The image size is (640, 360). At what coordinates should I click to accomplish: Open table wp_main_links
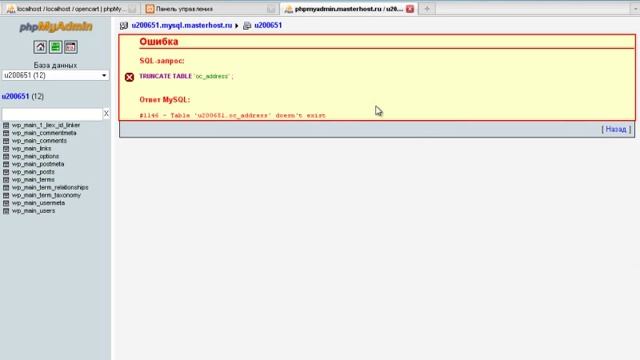coord(31,149)
